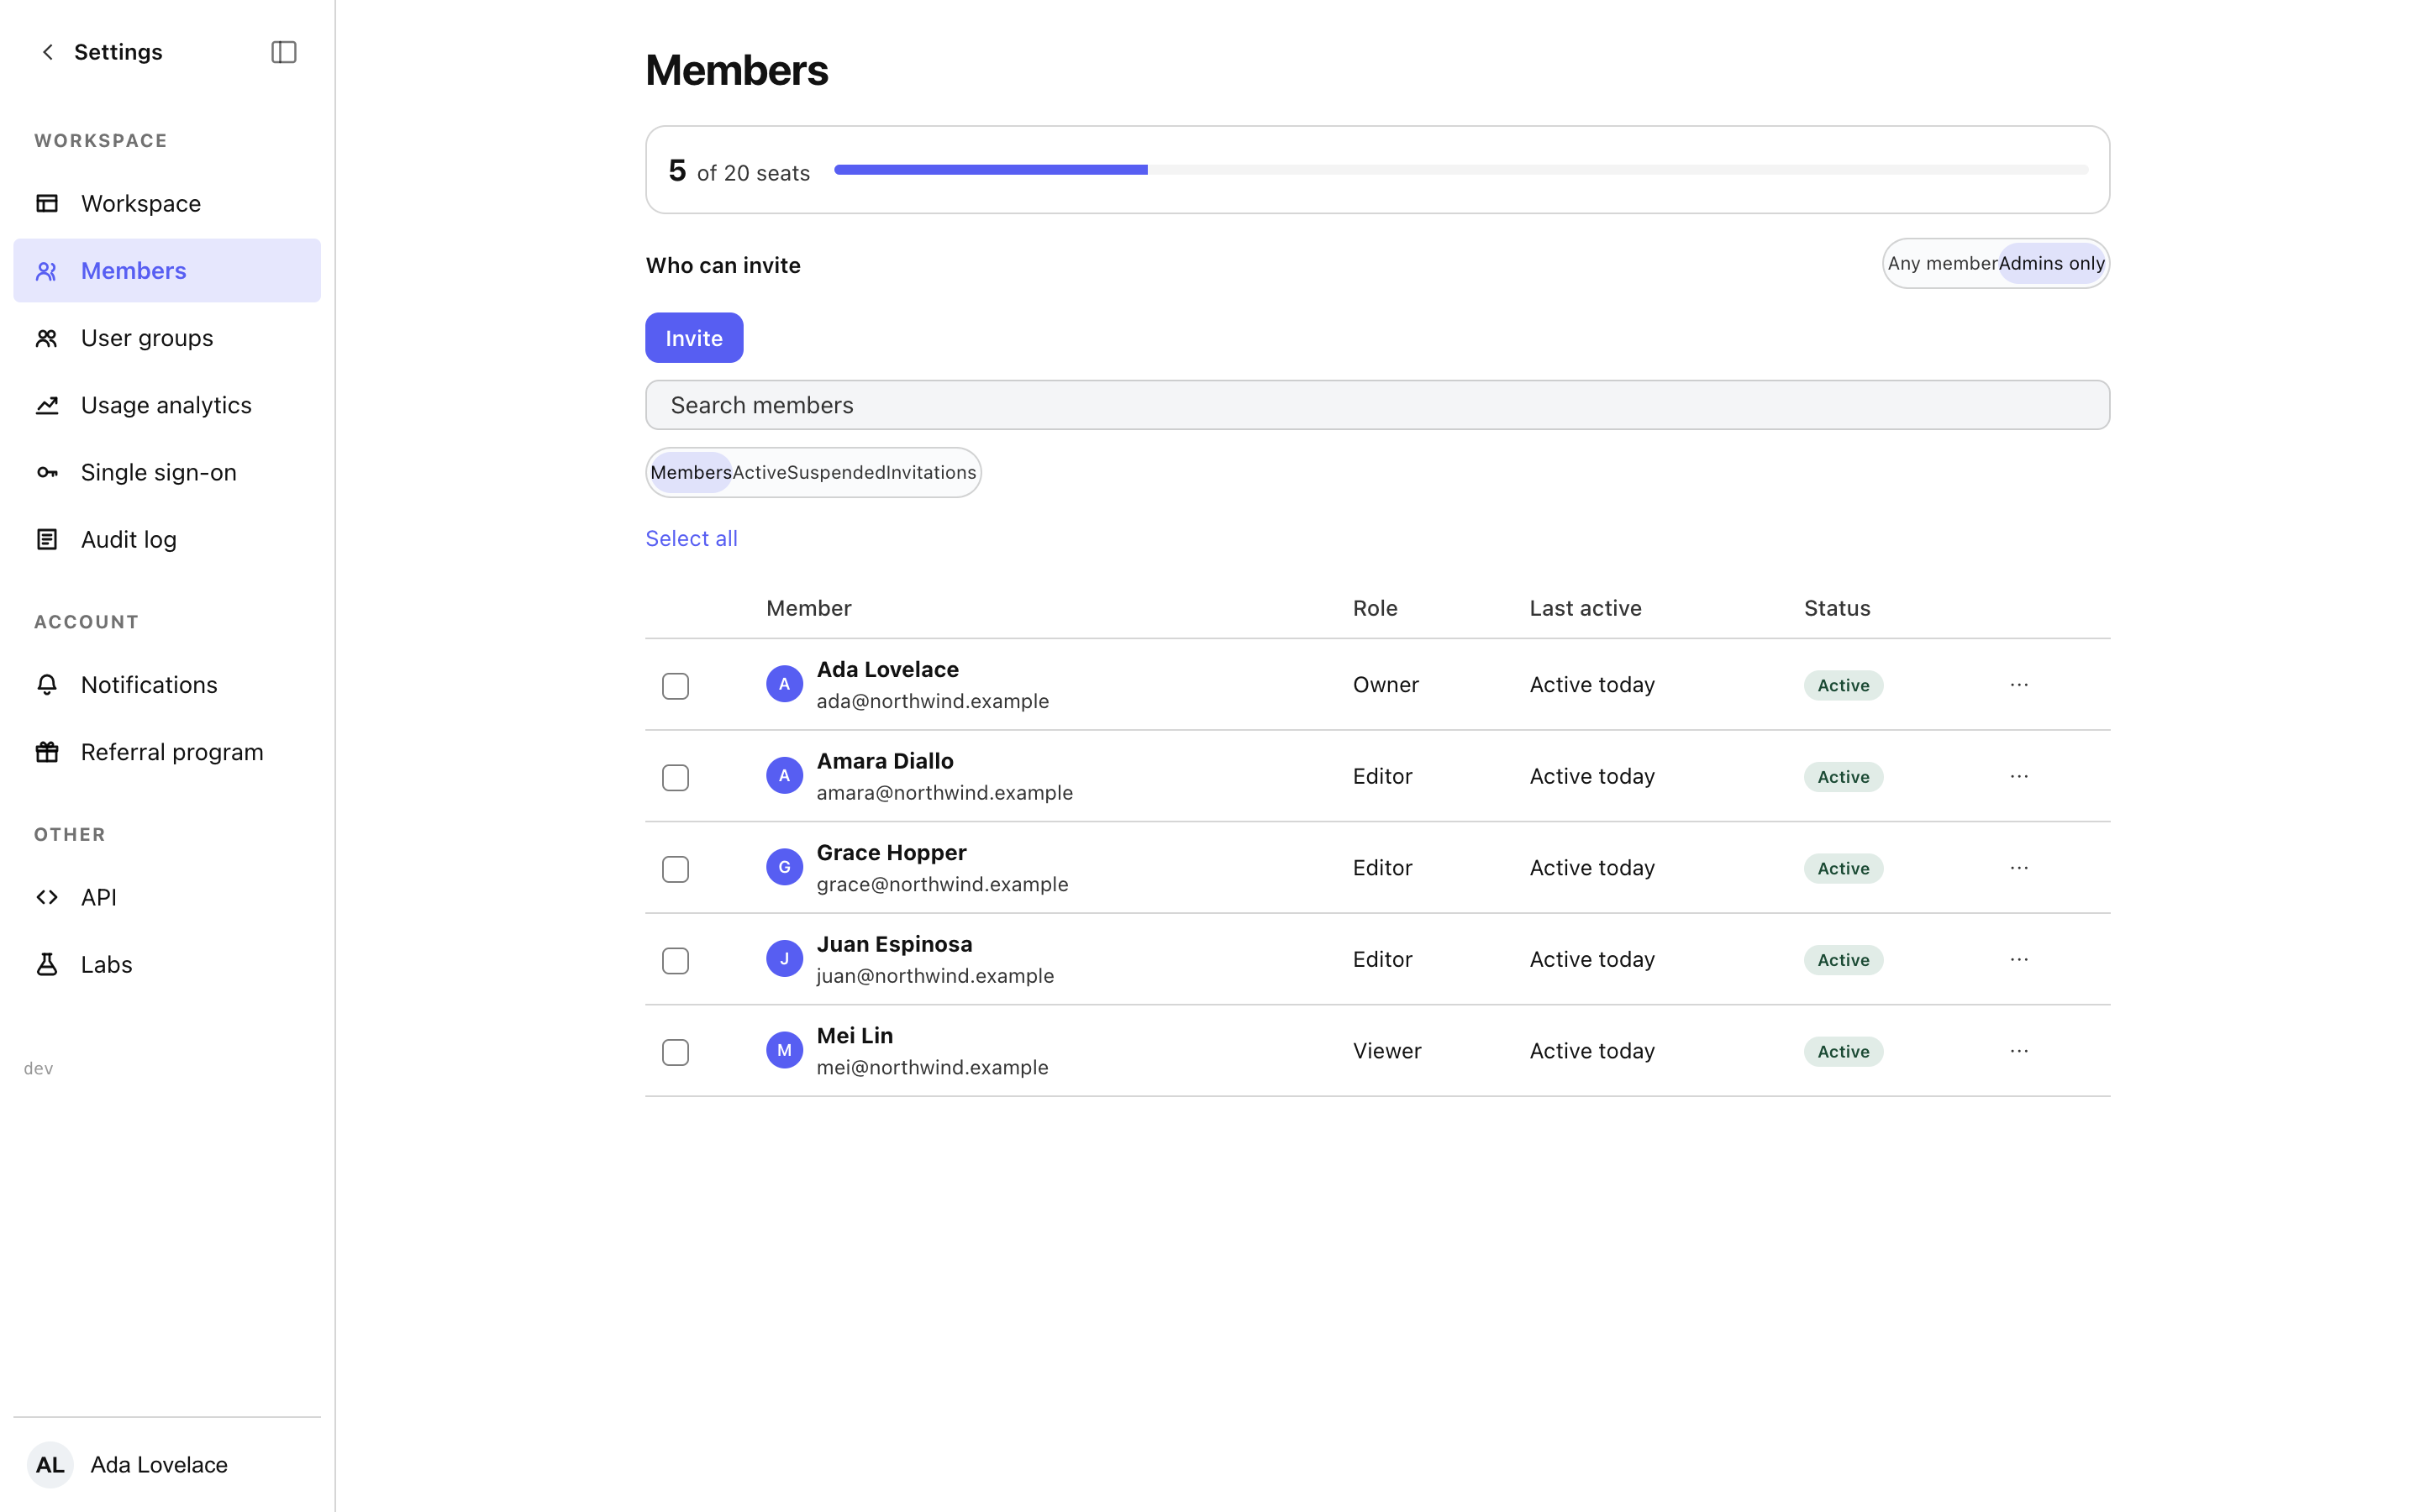Switch to the Active filter tab
This screenshot has width=2420, height=1512.
click(759, 472)
